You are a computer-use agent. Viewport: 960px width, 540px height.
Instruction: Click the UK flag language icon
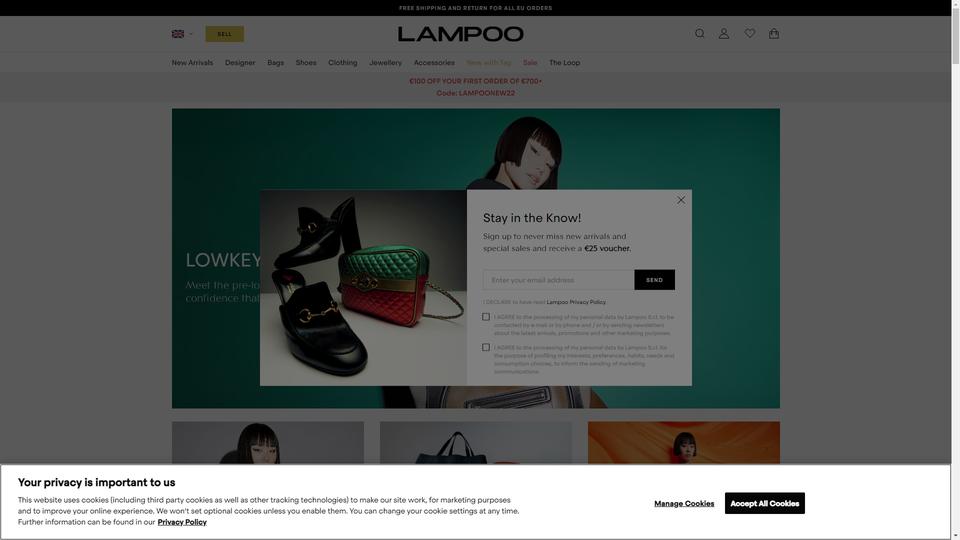178,34
